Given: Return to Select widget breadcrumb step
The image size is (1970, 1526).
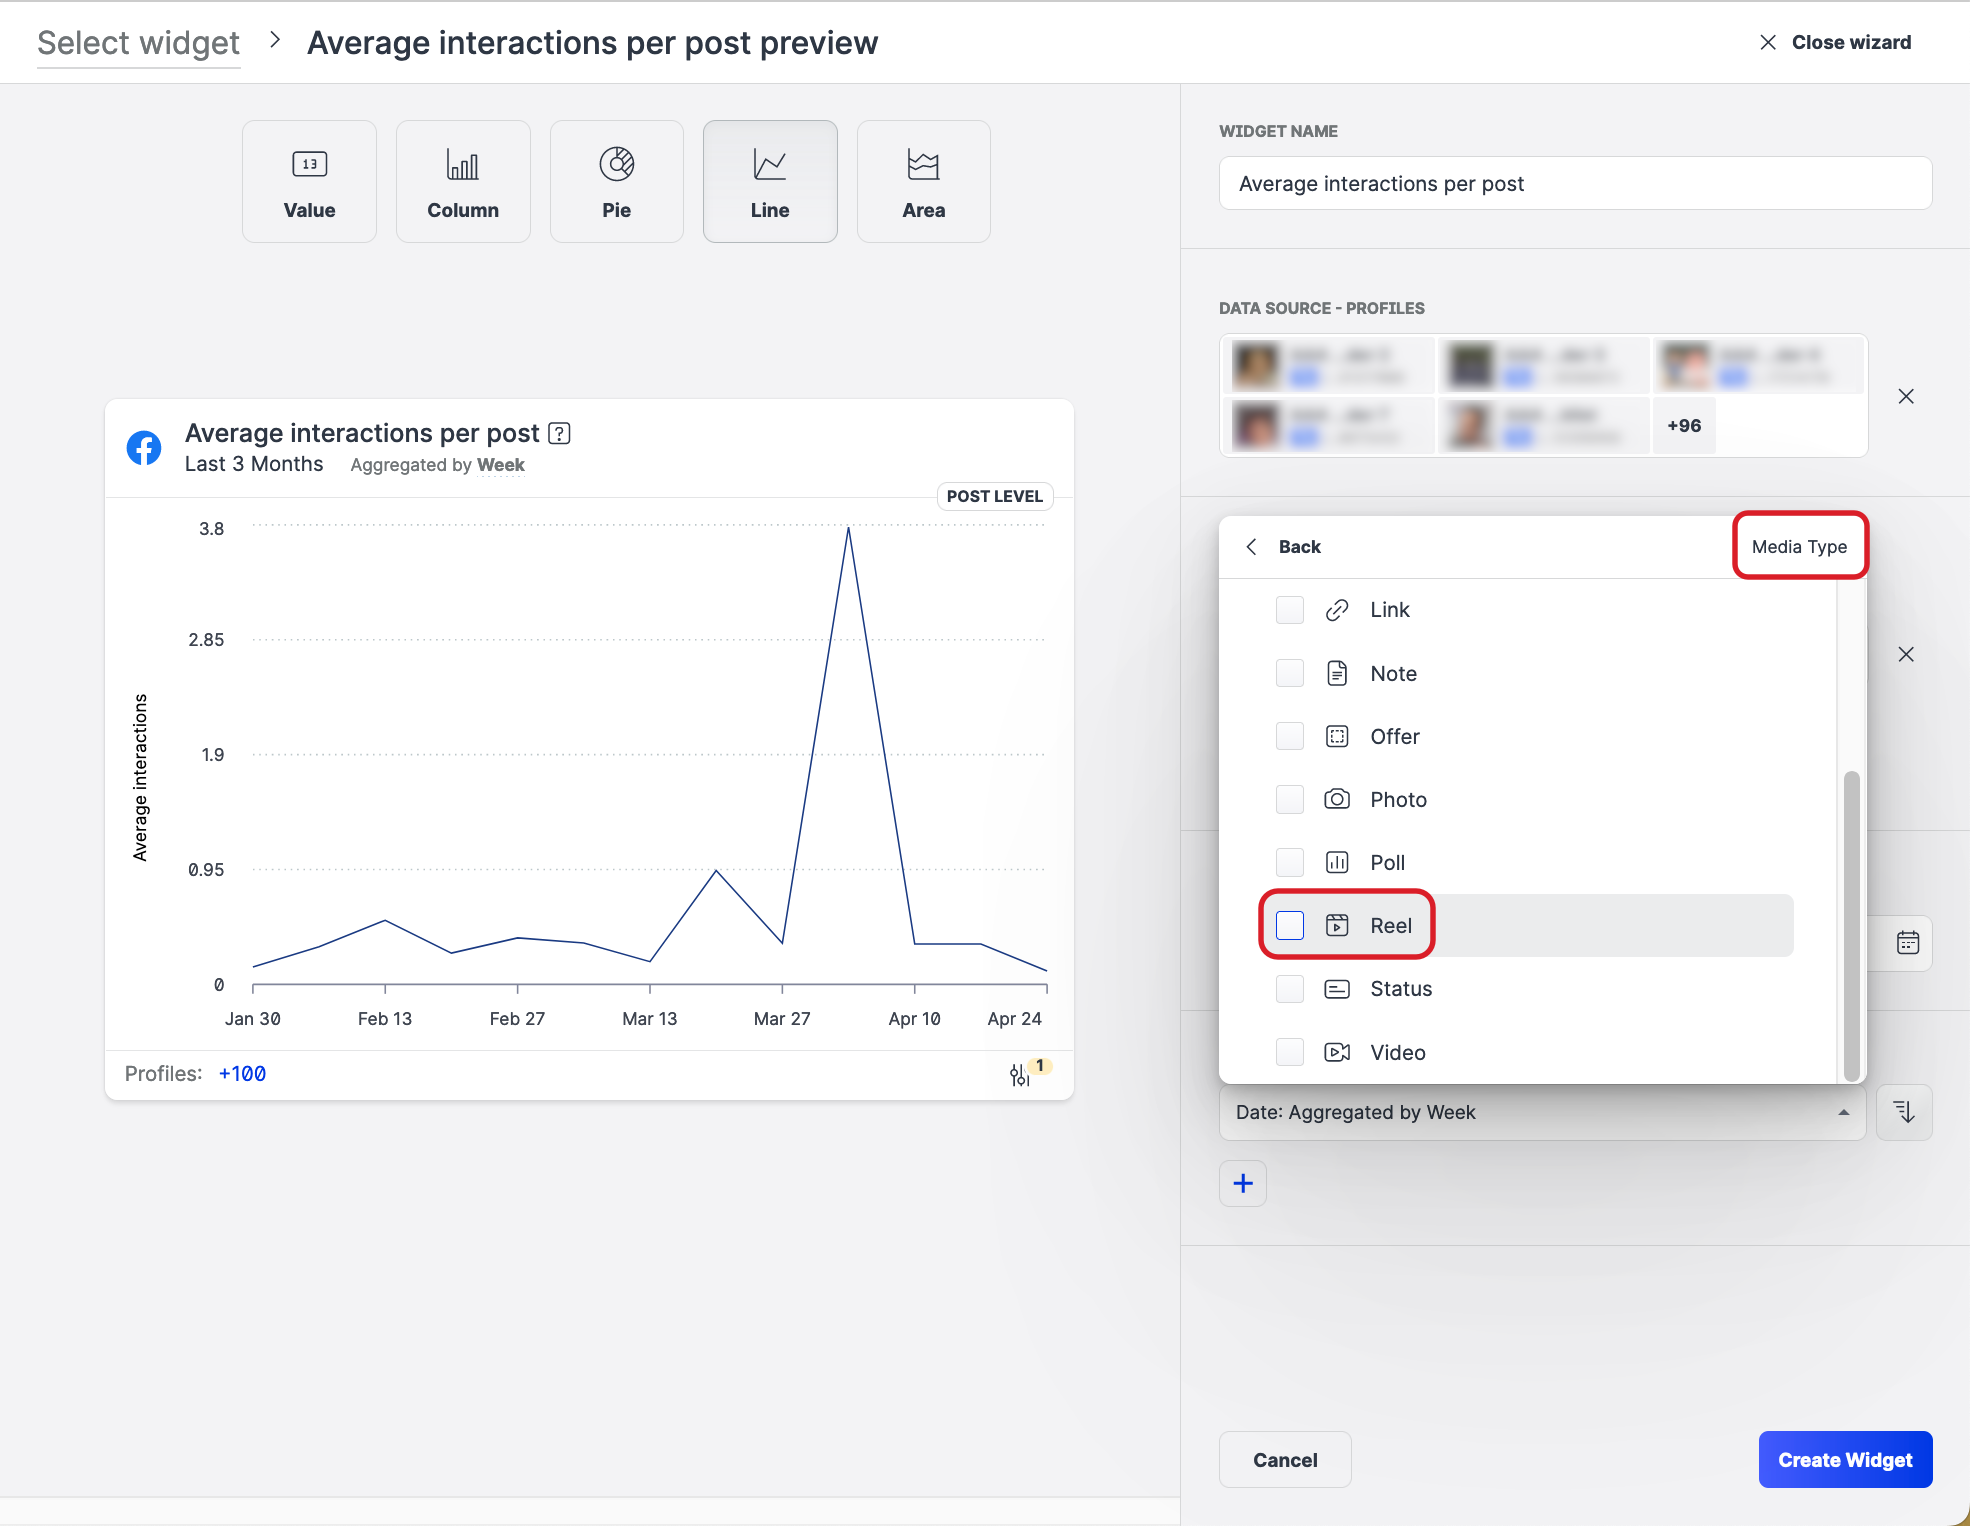Looking at the screenshot, I should pyautogui.click(x=138, y=43).
